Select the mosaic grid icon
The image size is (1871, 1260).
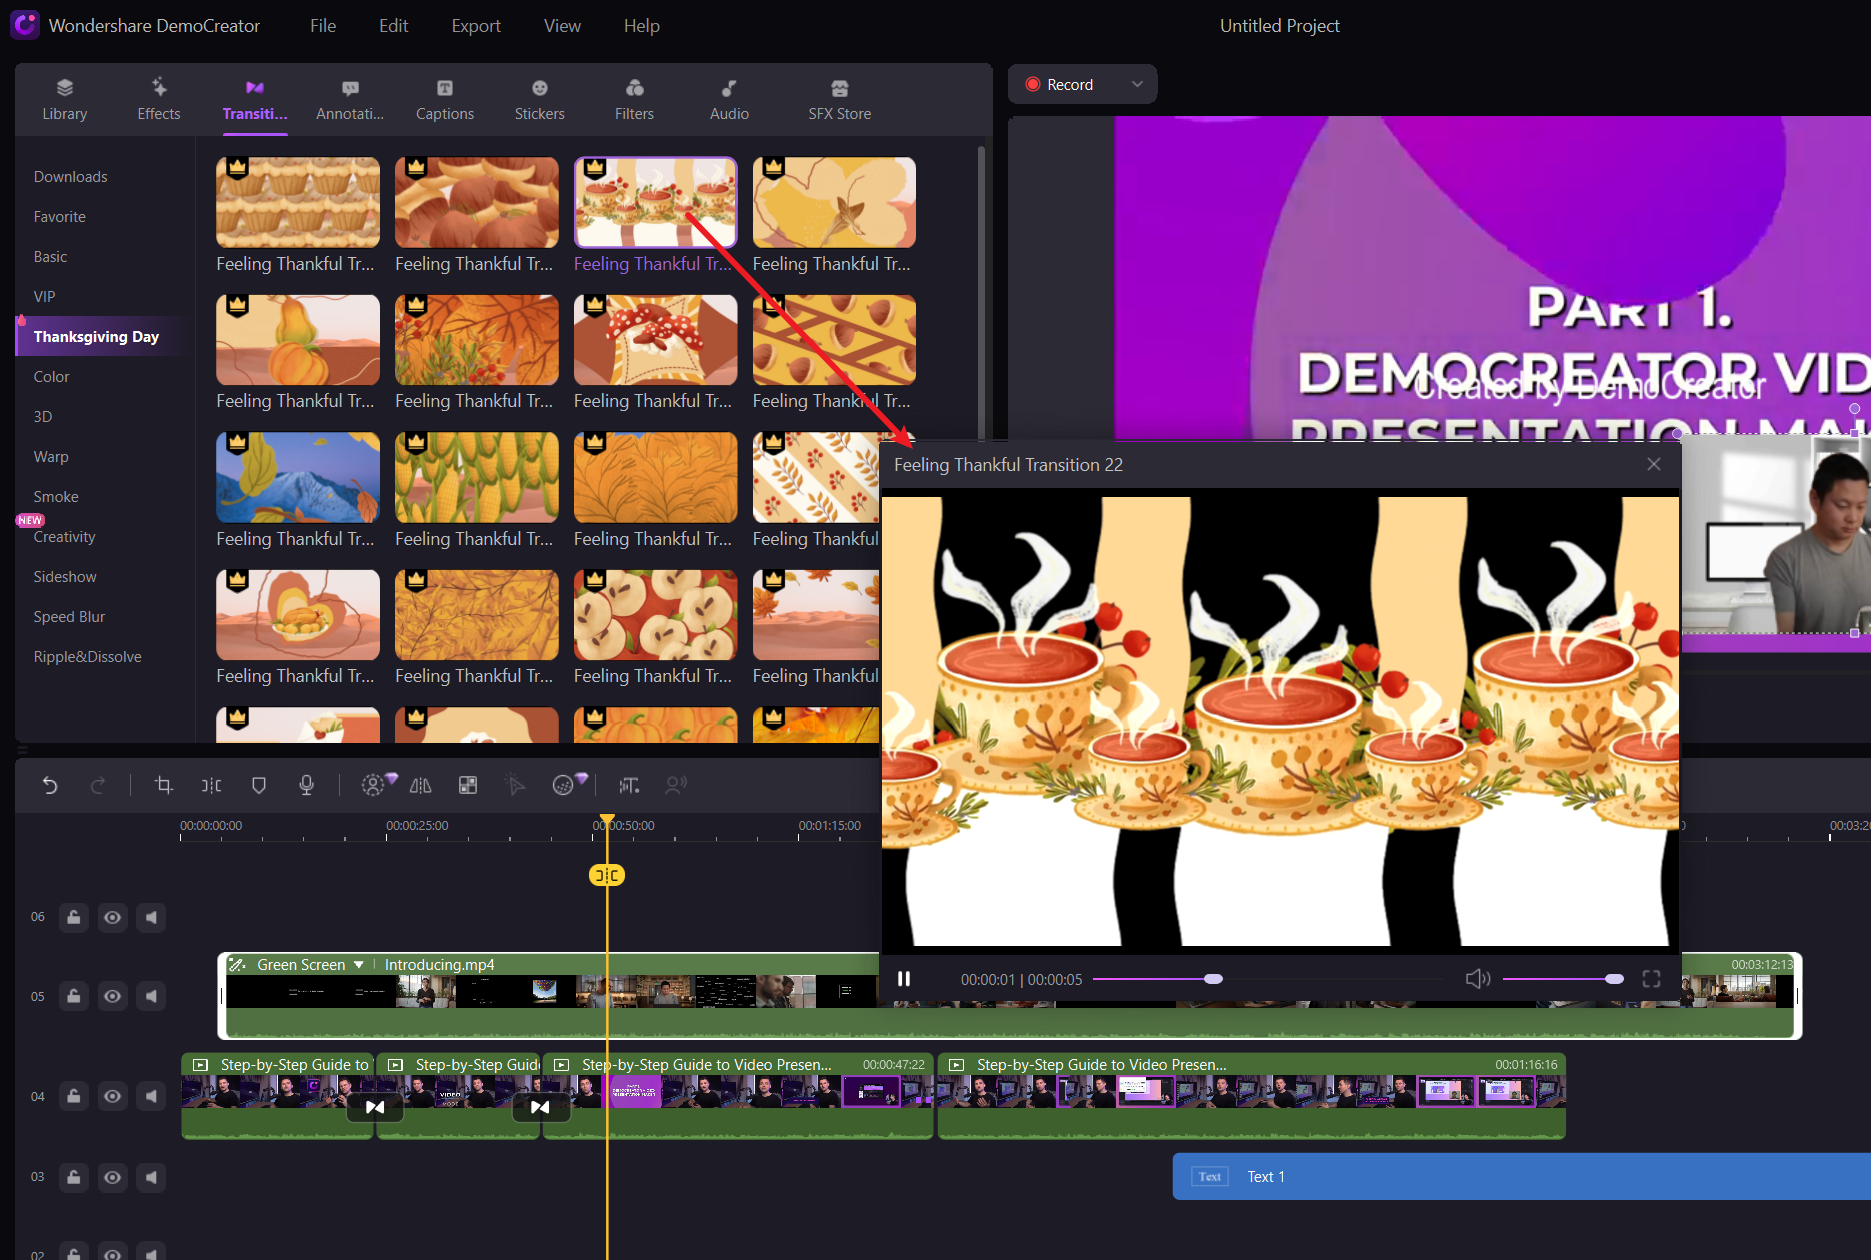coord(468,785)
